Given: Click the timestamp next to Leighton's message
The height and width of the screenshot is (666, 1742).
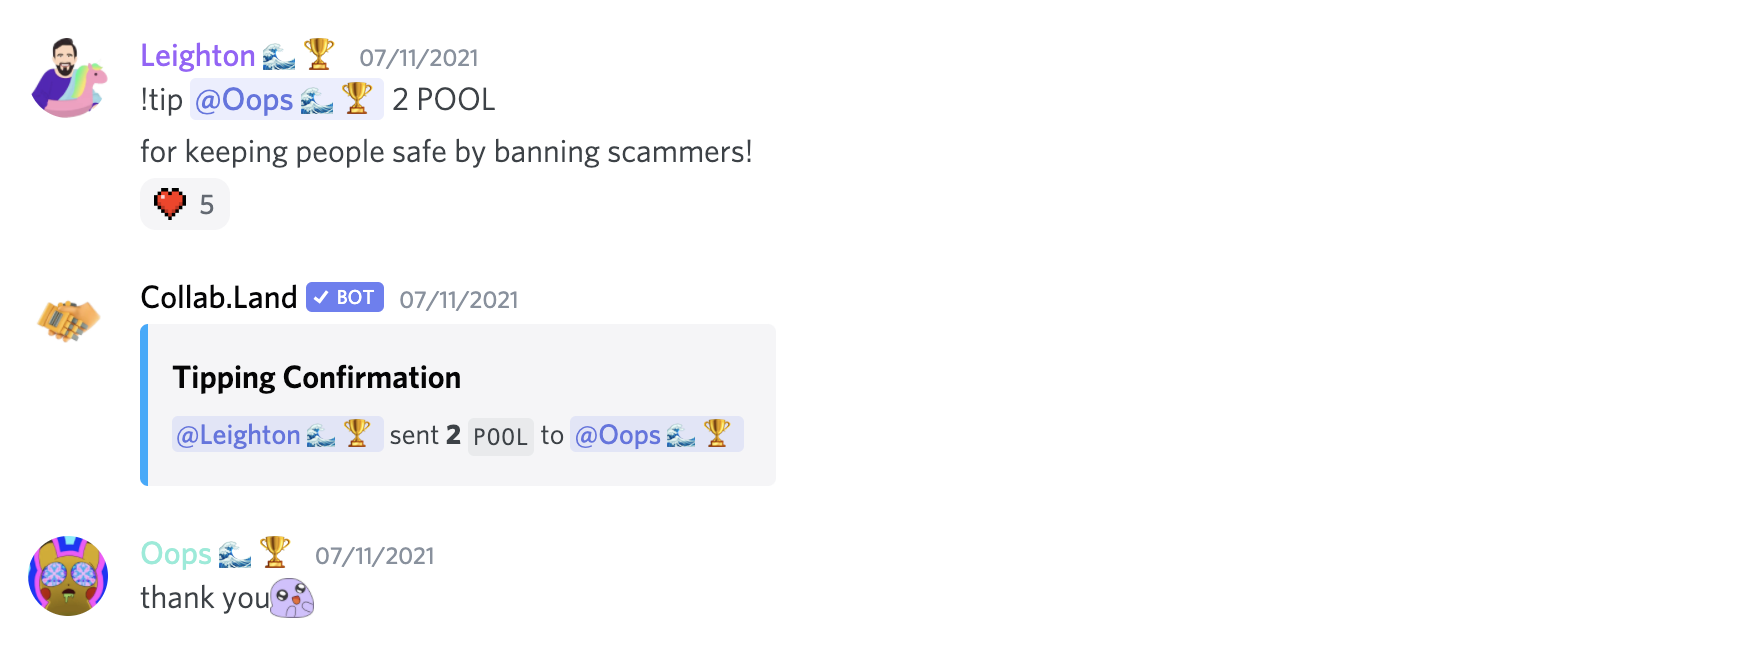Looking at the screenshot, I should tap(419, 58).
